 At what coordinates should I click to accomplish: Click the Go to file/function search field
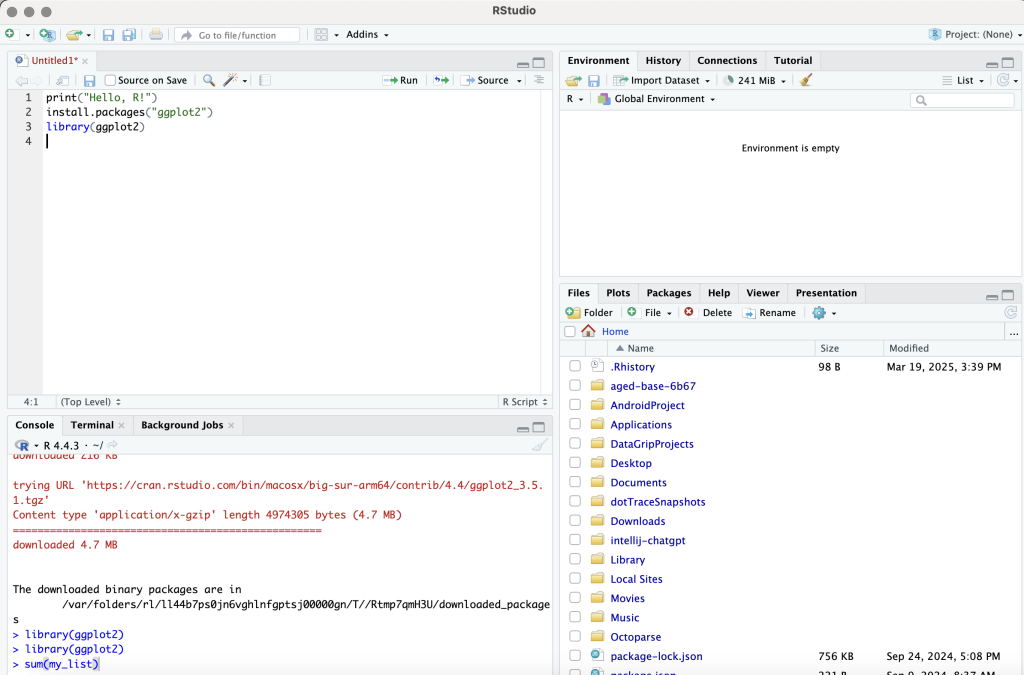click(x=238, y=35)
